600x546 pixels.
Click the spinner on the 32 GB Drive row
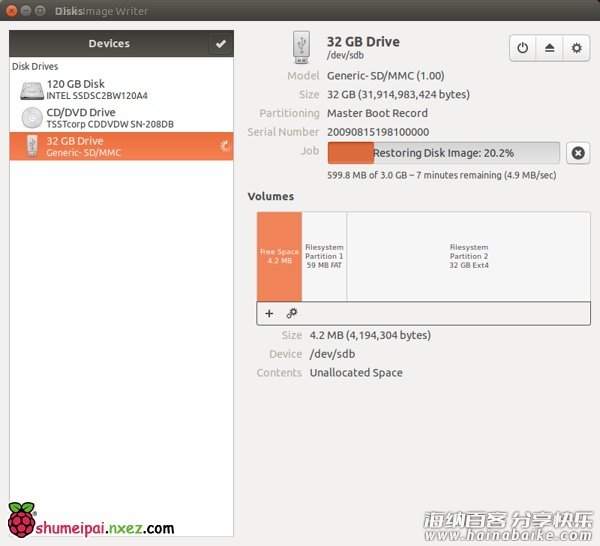pyautogui.click(x=224, y=147)
